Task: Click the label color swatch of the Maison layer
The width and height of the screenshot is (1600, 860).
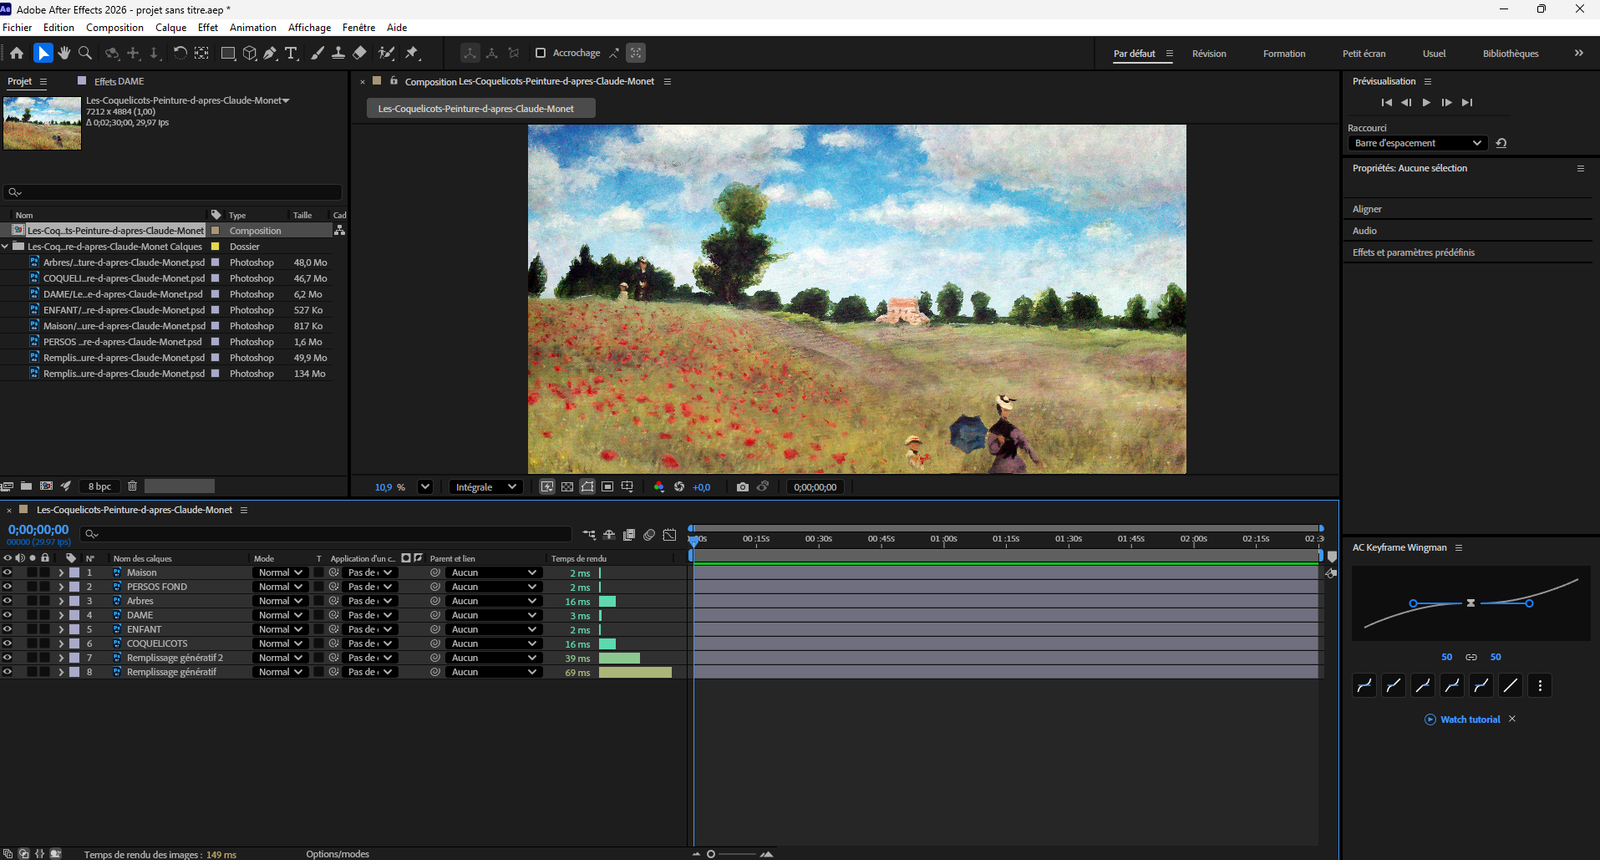Action: pos(74,573)
